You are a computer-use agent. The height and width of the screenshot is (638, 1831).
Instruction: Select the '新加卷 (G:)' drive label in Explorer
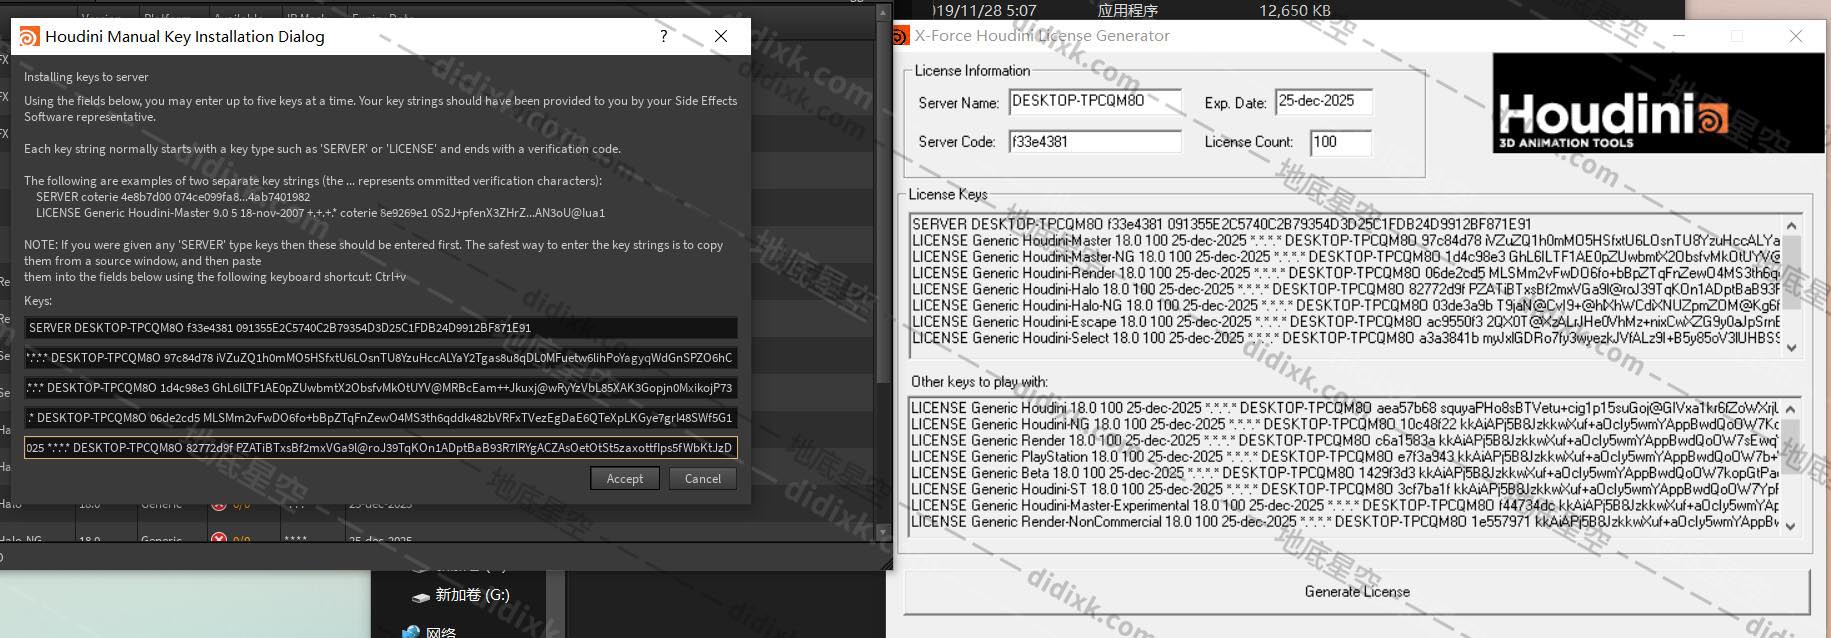[472, 595]
